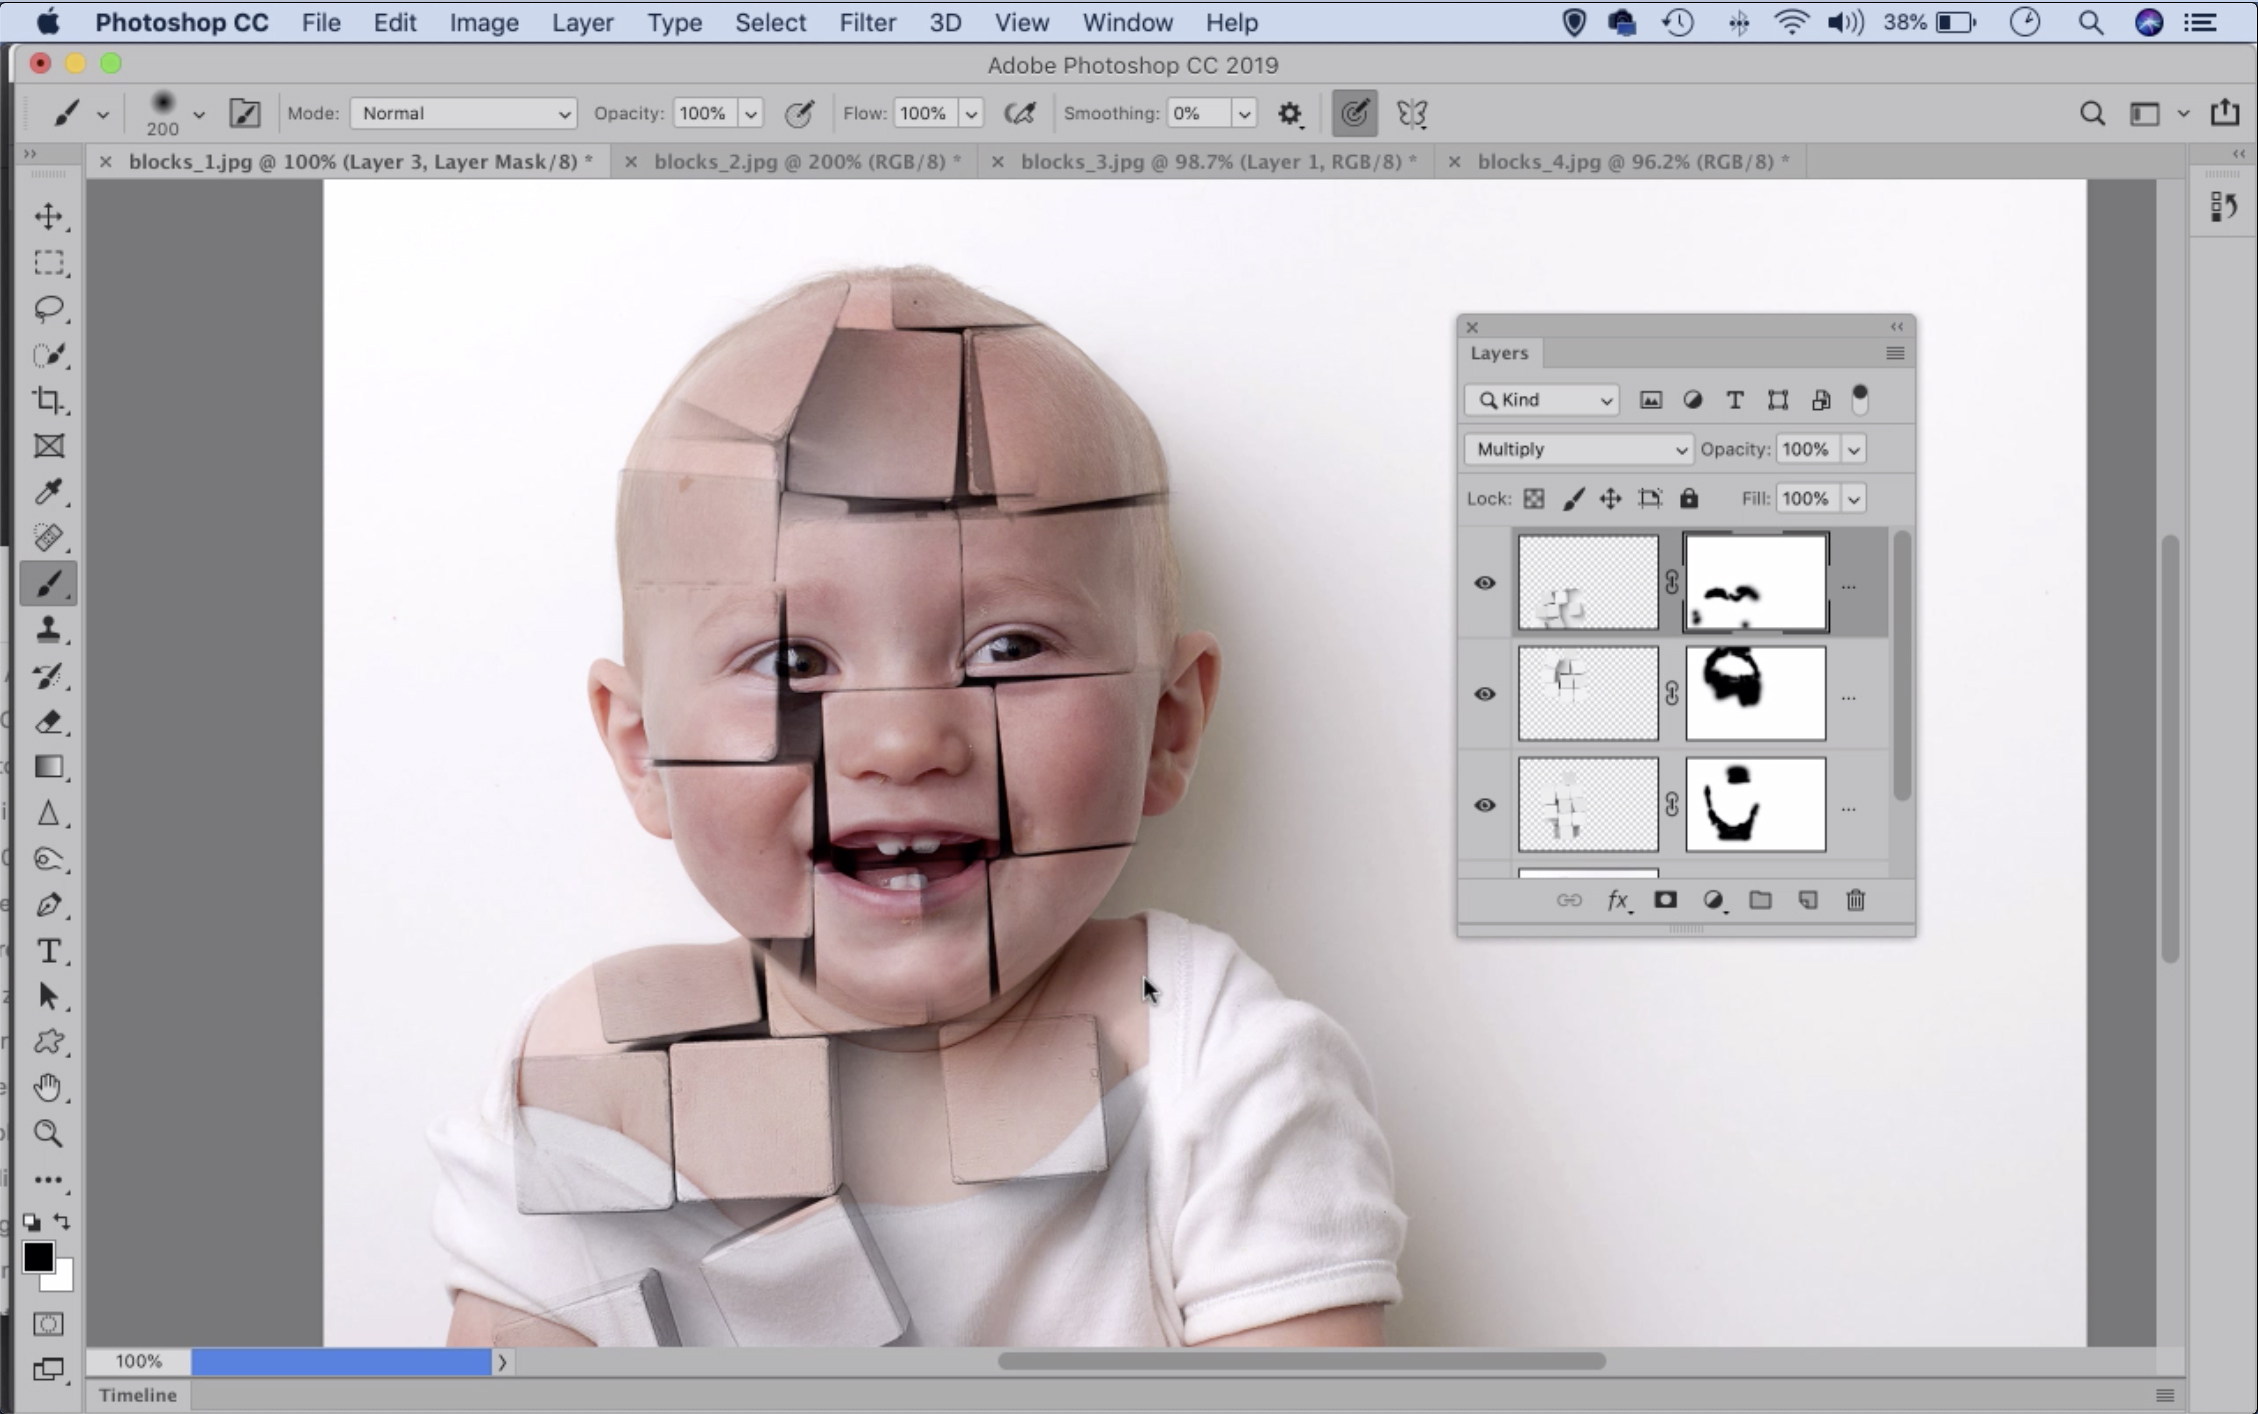2258x1414 pixels.
Task: Select the Move tool
Action: coord(48,216)
